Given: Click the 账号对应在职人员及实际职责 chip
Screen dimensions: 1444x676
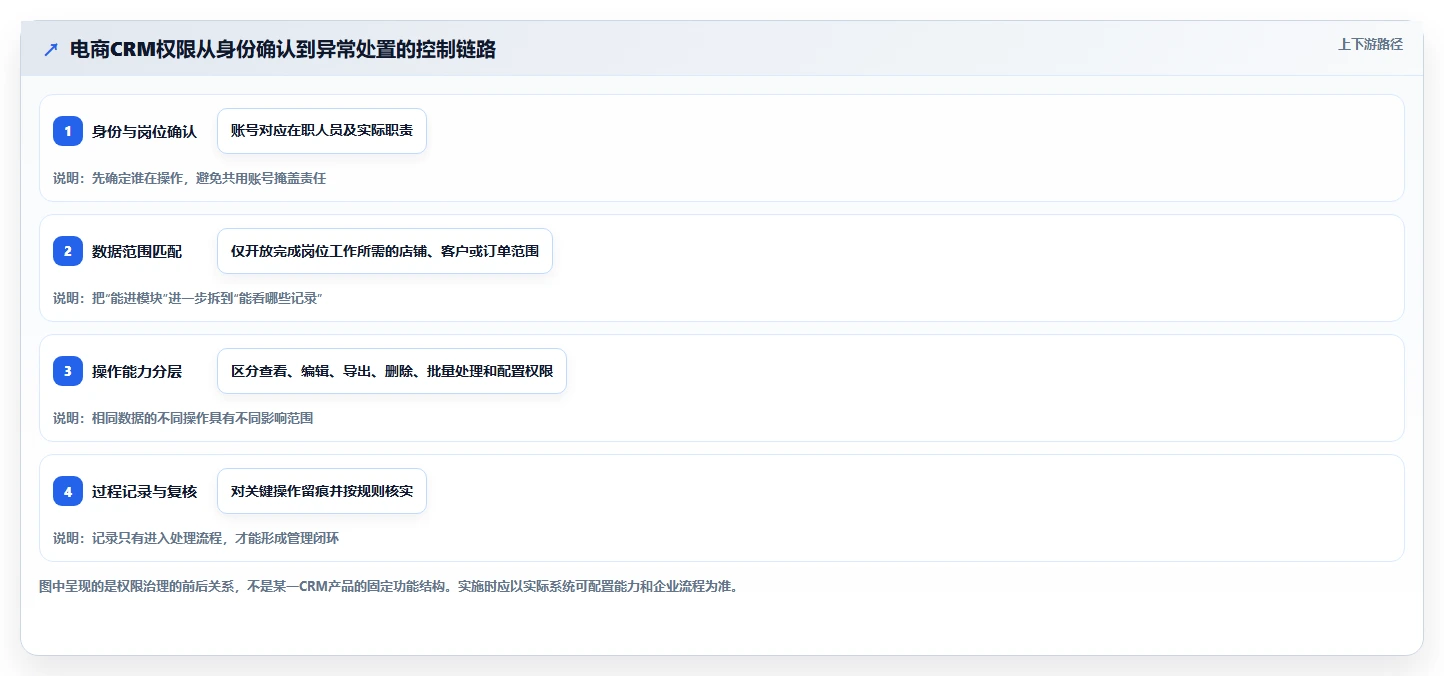Looking at the screenshot, I should [322, 131].
